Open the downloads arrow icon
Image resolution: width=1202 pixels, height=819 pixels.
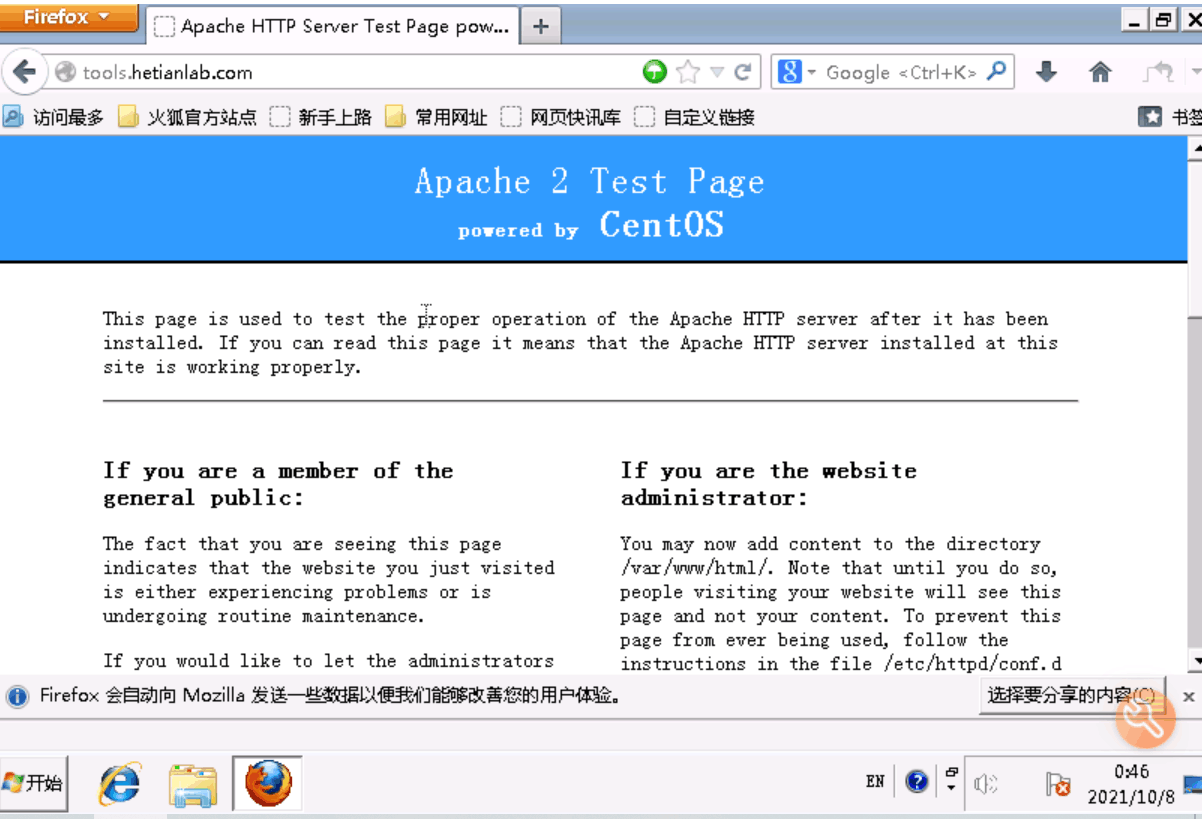click(x=1046, y=72)
